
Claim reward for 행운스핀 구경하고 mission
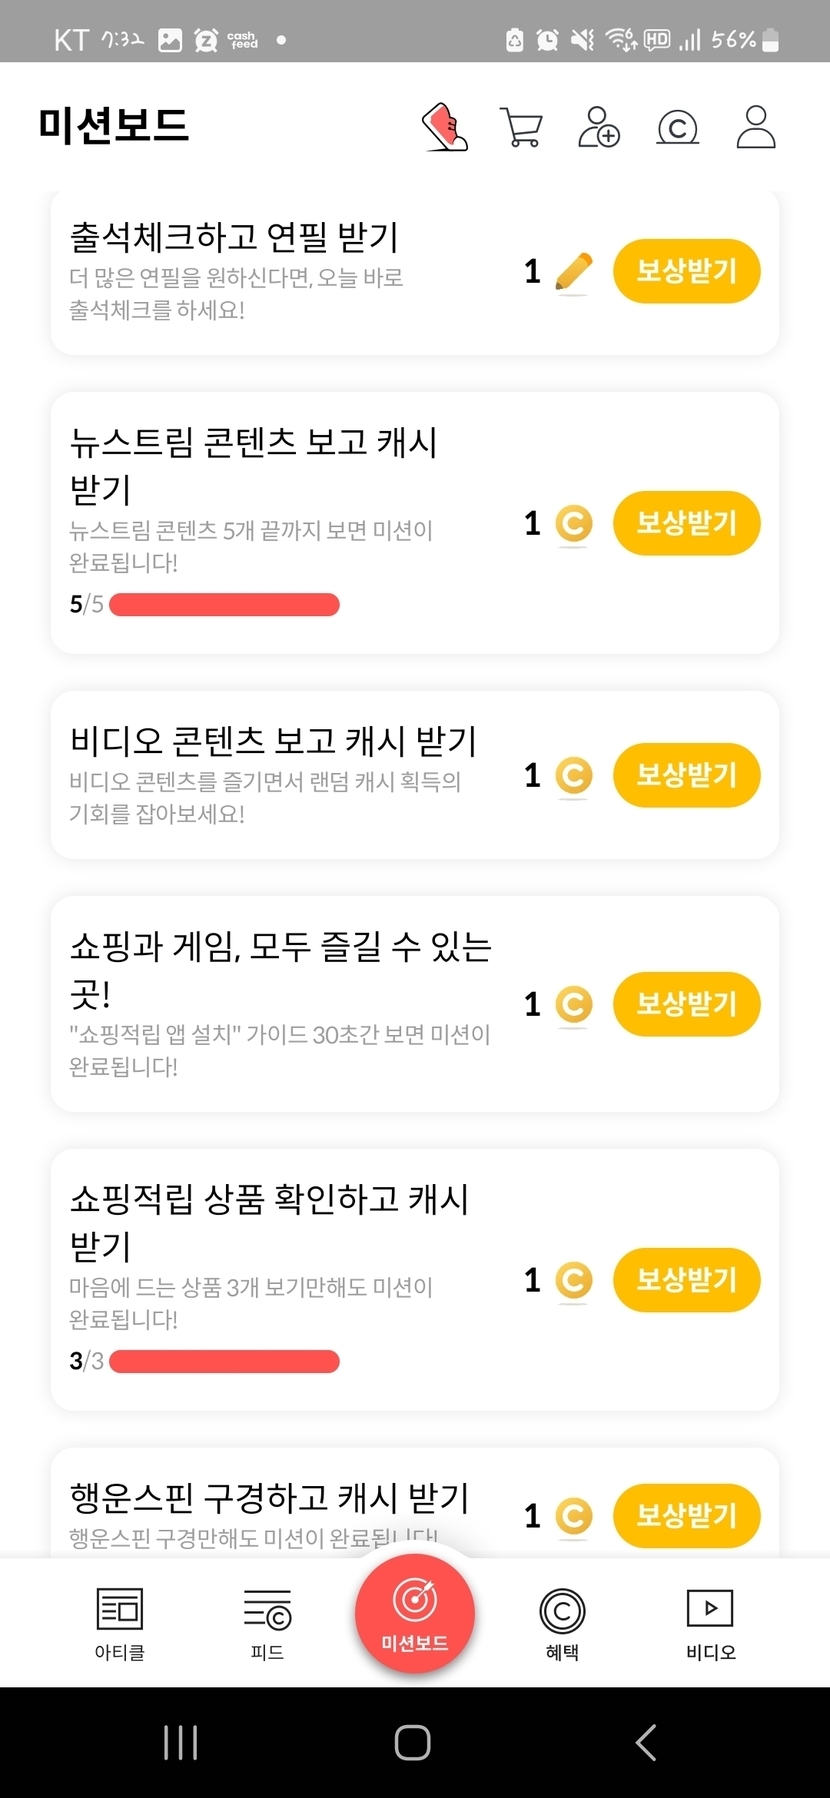pos(686,1516)
